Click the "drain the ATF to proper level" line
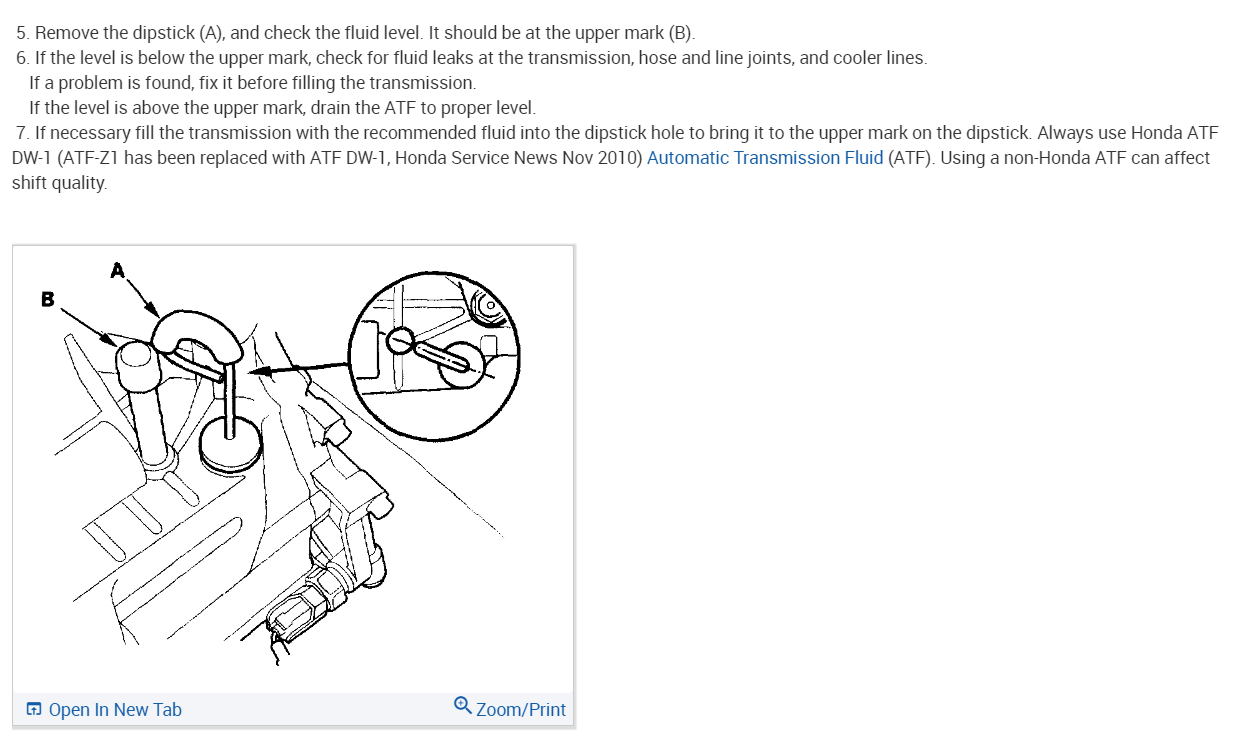The image size is (1233, 745). [283, 108]
